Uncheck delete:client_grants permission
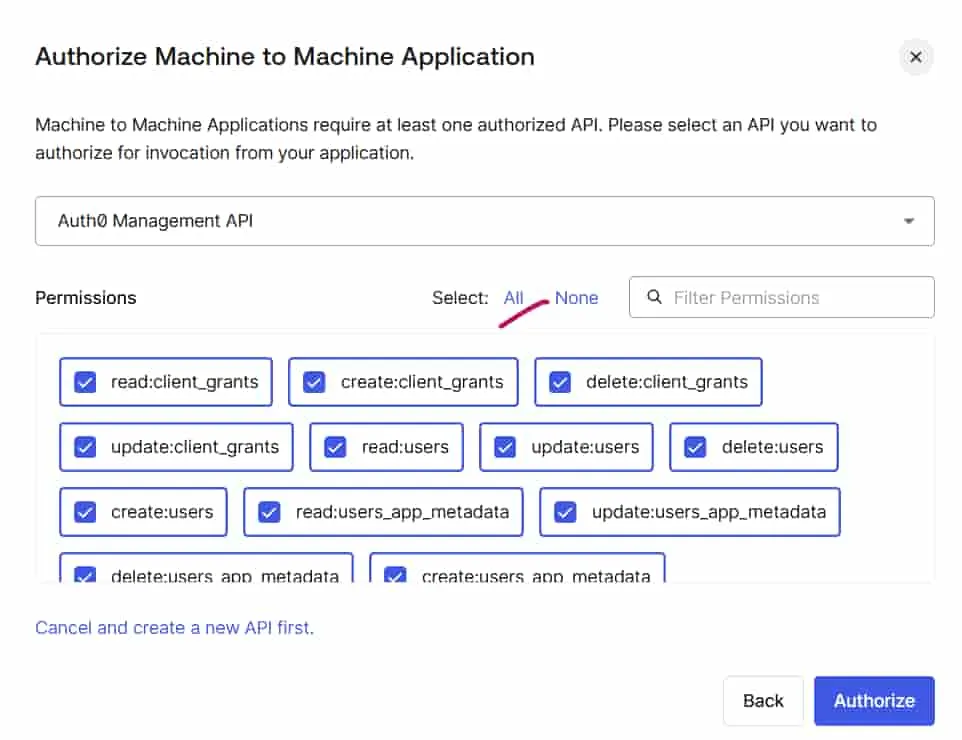Image resolution: width=962 pixels, height=740 pixels. point(560,382)
